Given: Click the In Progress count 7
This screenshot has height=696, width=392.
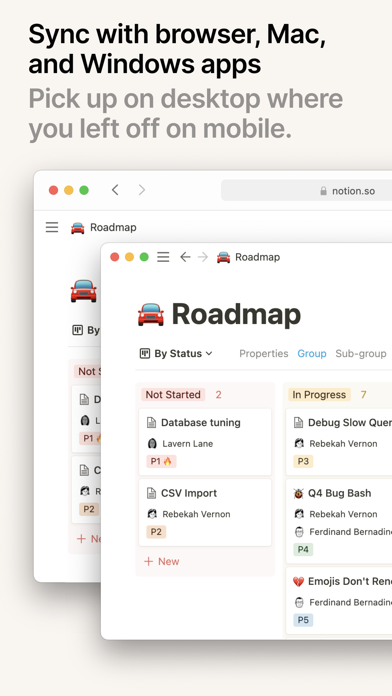Looking at the screenshot, I should (x=364, y=395).
